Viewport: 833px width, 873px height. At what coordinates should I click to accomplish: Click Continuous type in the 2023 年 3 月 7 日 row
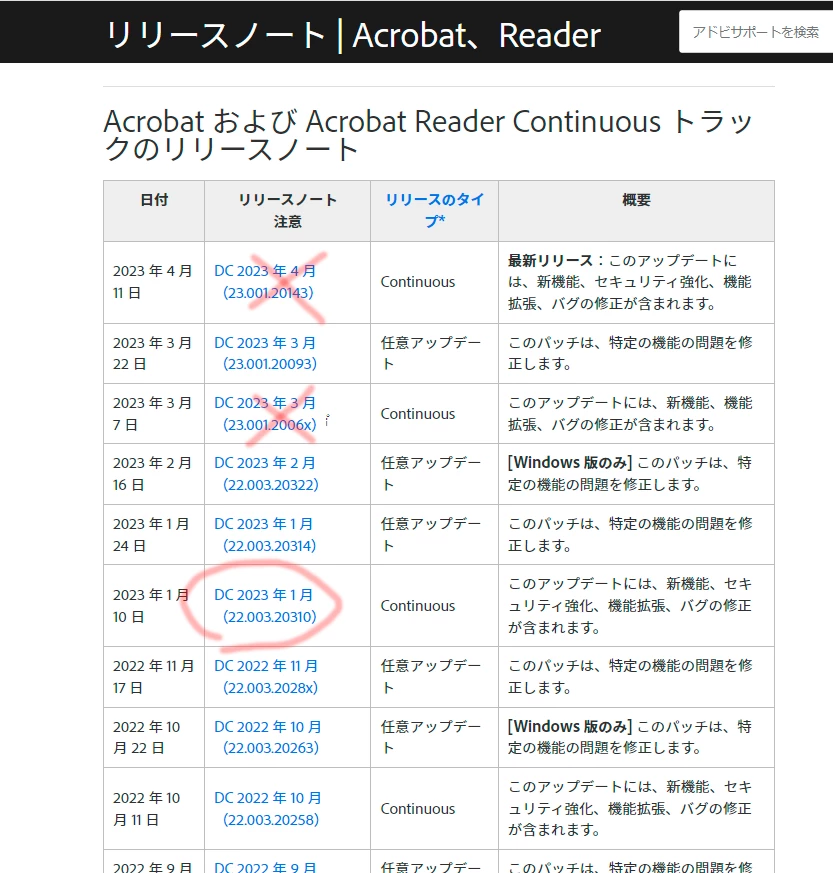pyautogui.click(x=418, y=414)
